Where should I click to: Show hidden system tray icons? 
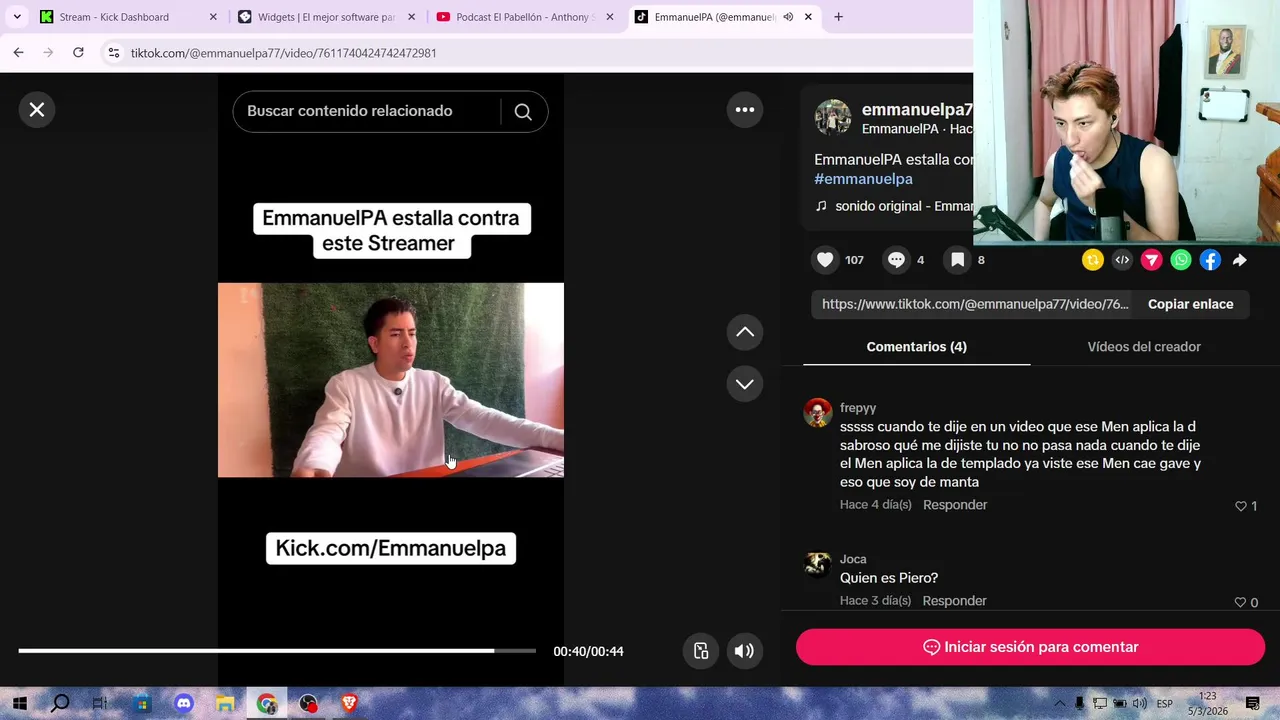click(1062, 704)
